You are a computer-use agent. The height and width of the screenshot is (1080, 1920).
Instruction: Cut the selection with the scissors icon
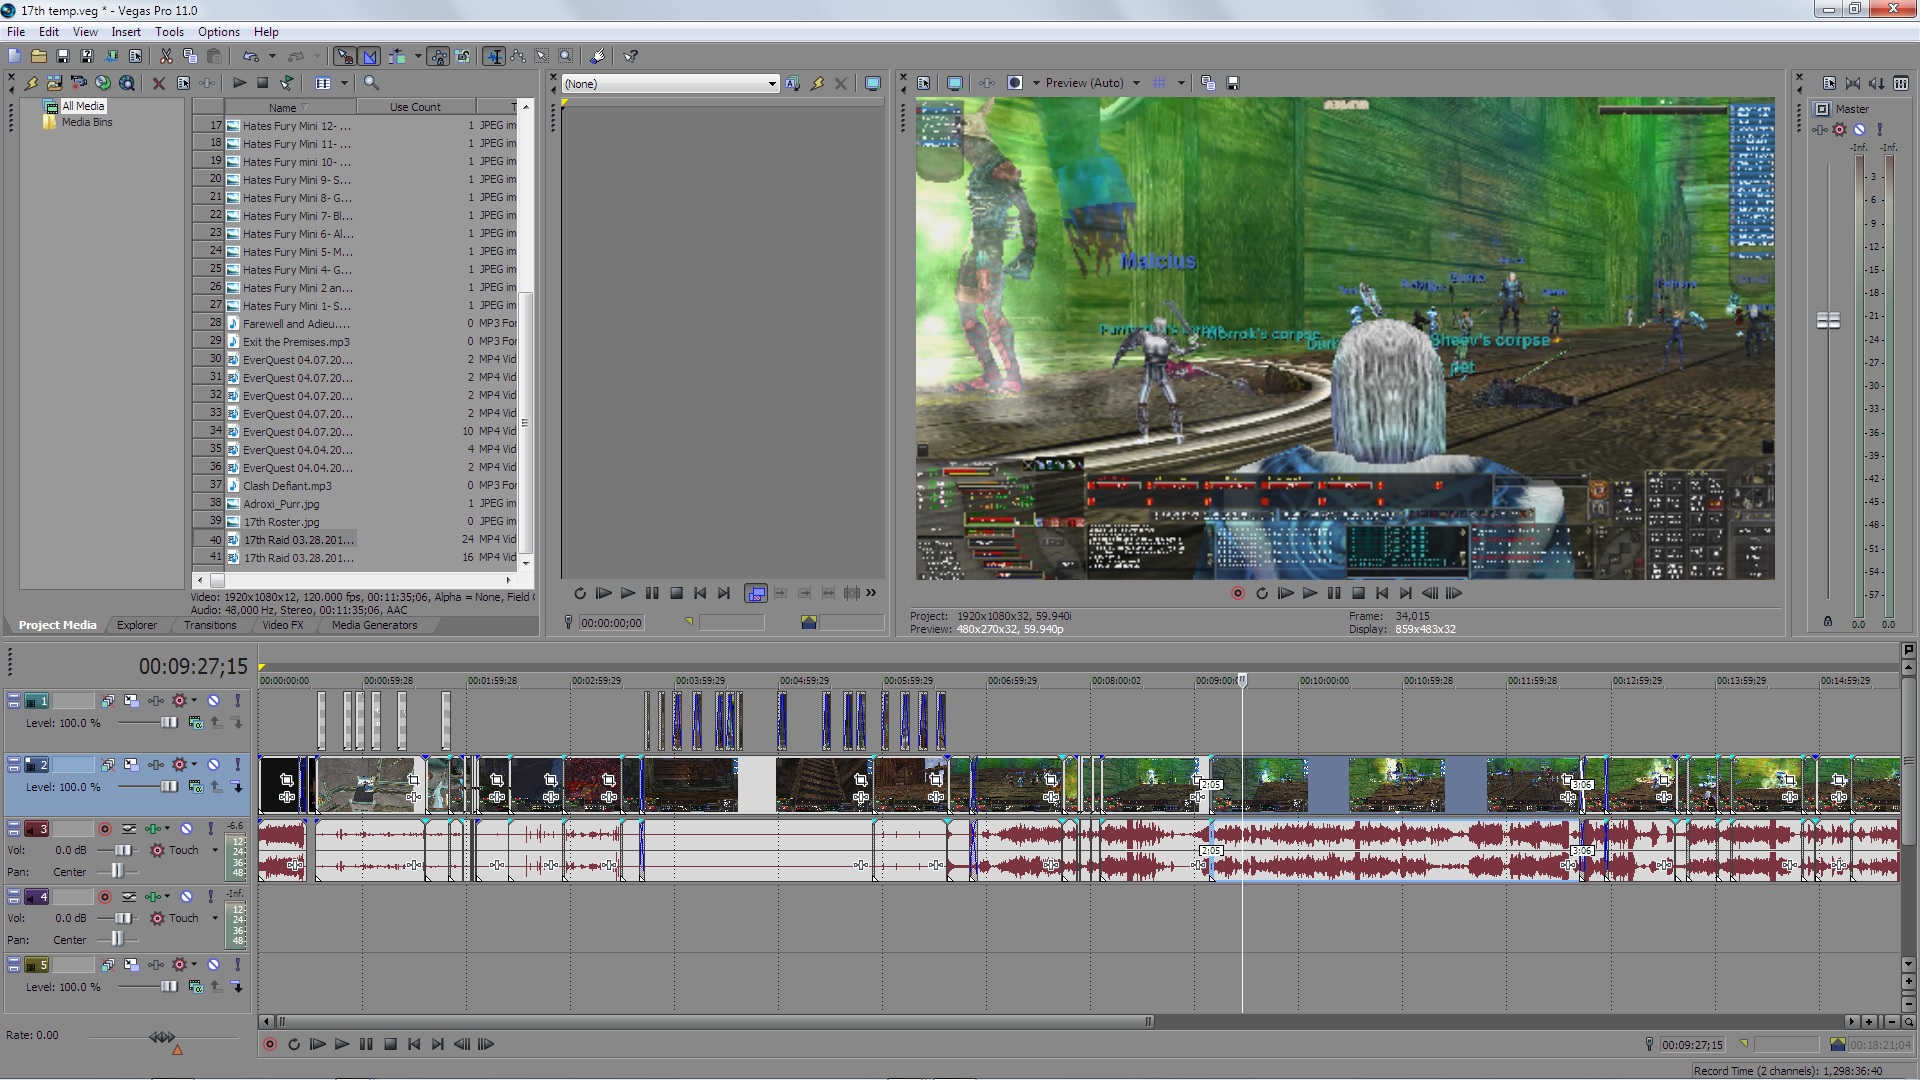pos(166,56)
